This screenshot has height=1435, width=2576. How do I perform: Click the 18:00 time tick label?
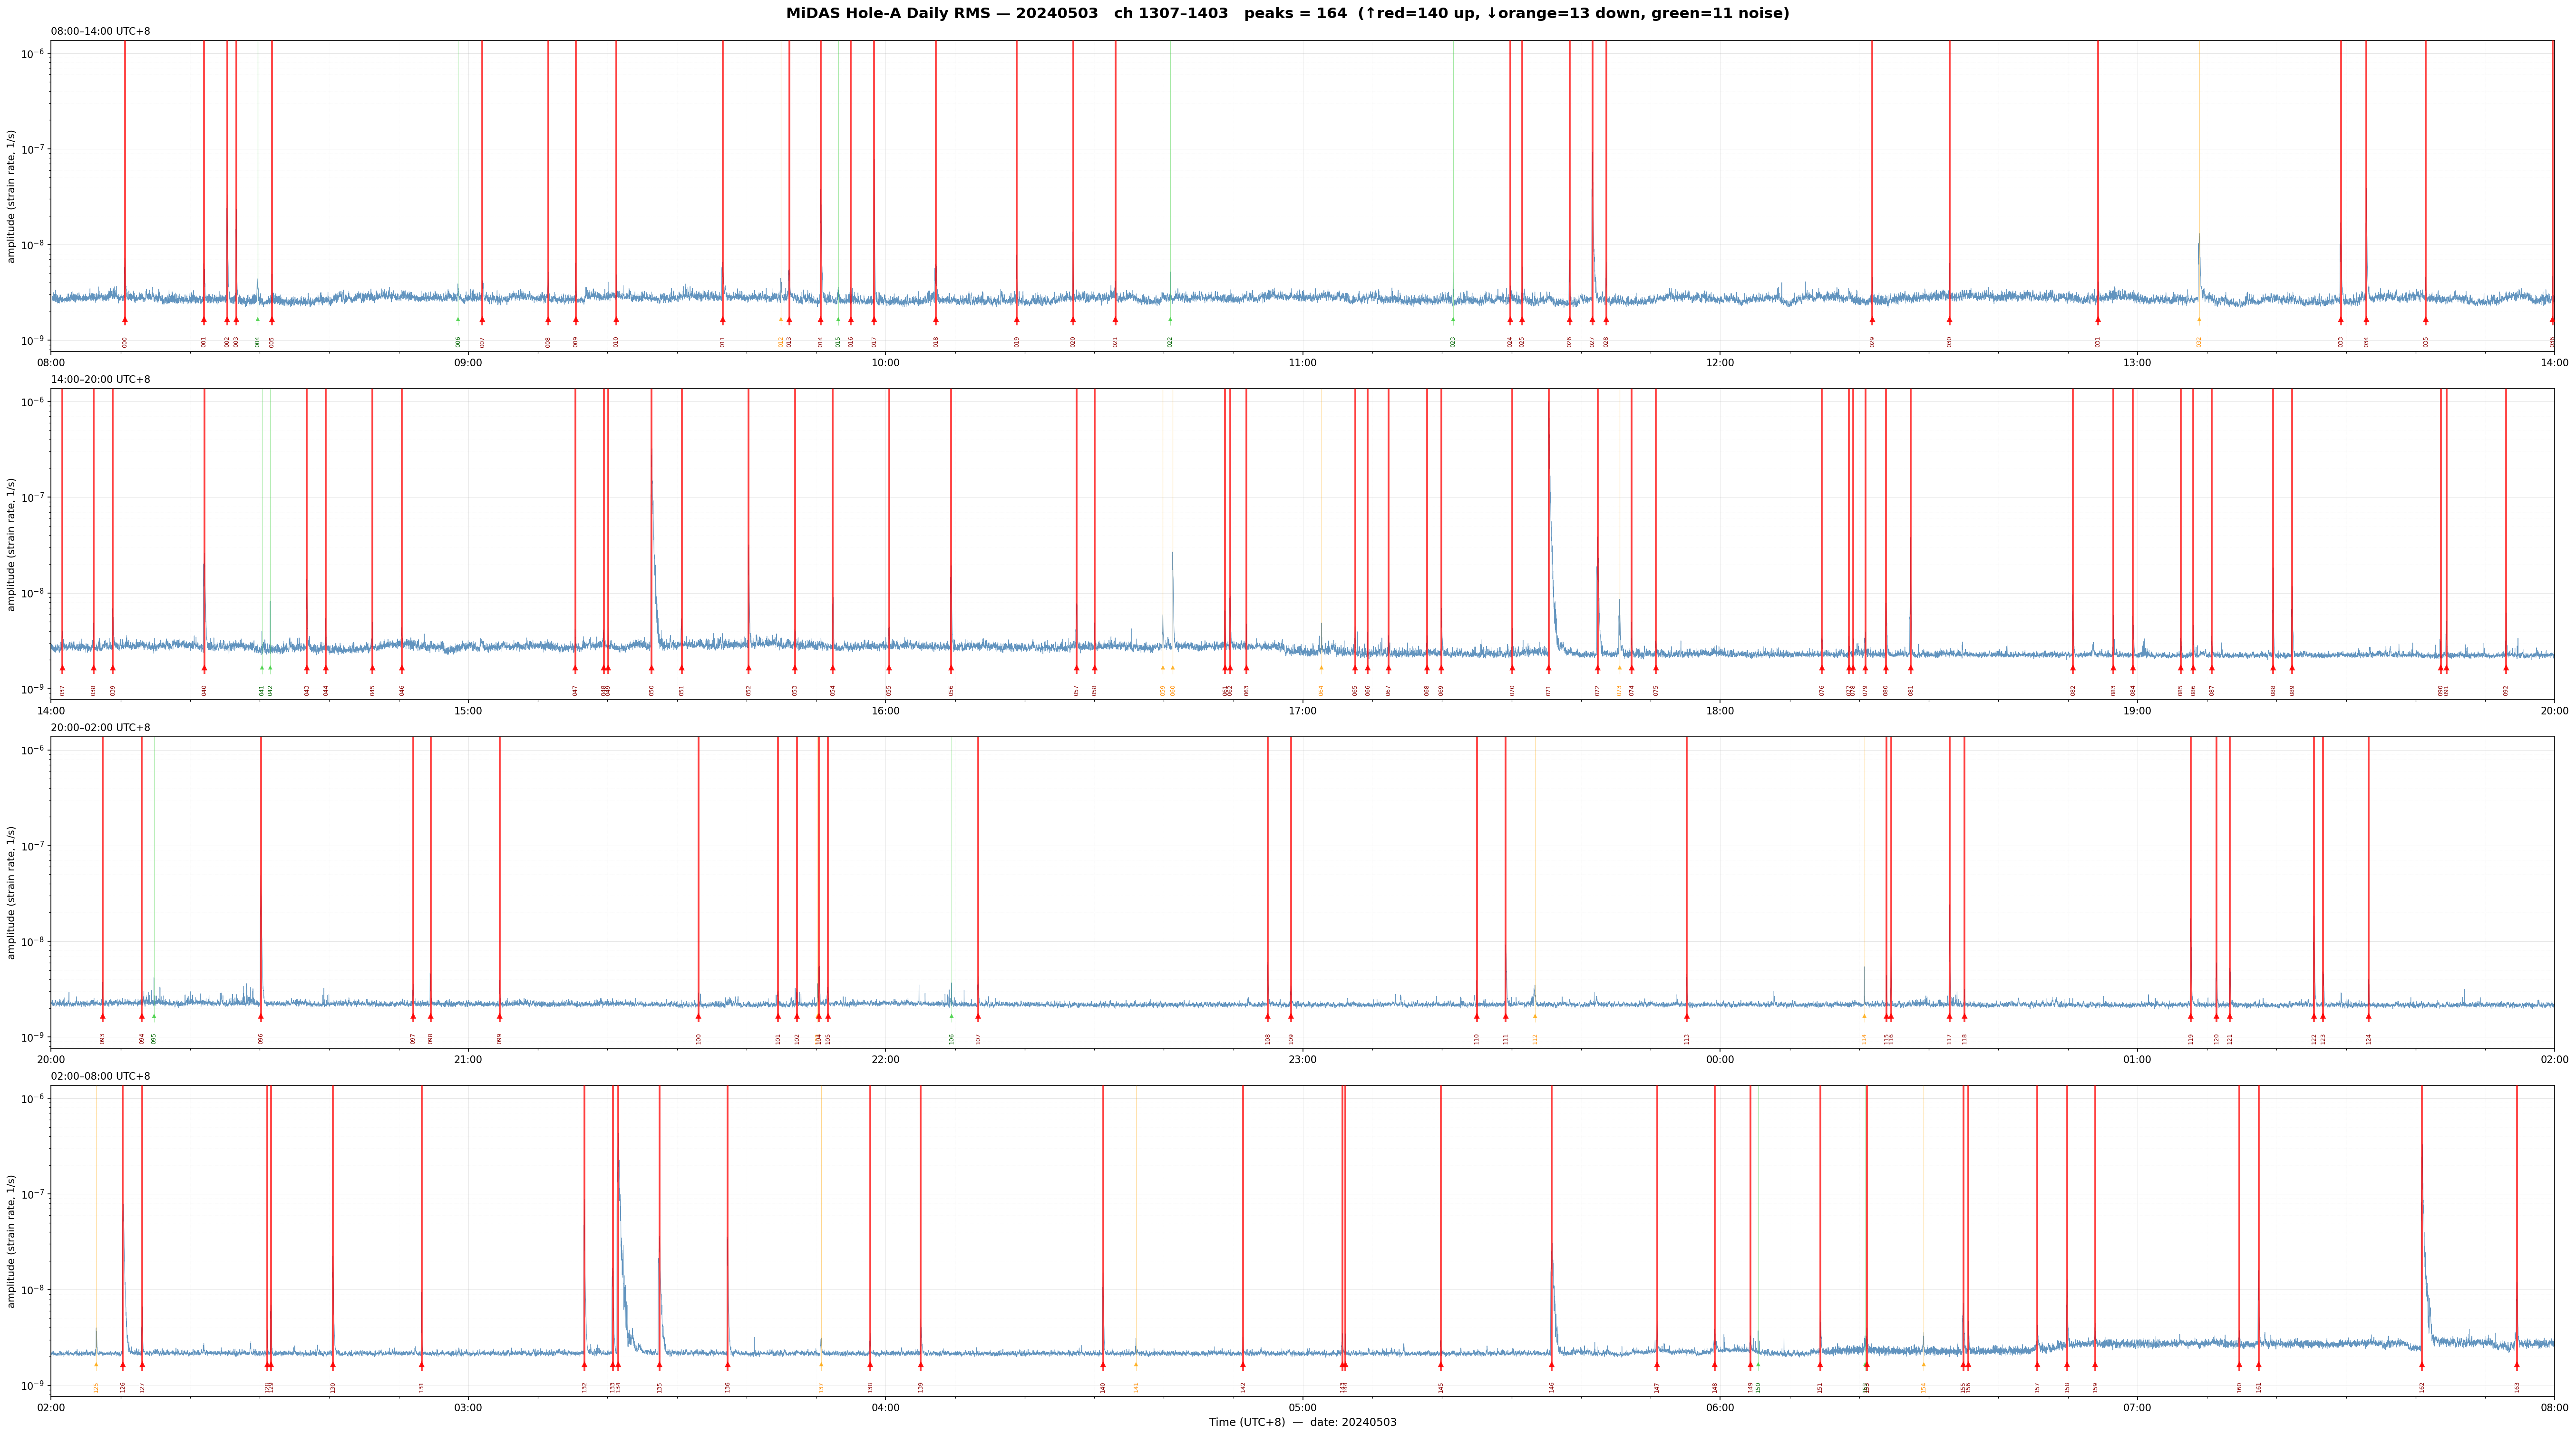pos(1720,711)
